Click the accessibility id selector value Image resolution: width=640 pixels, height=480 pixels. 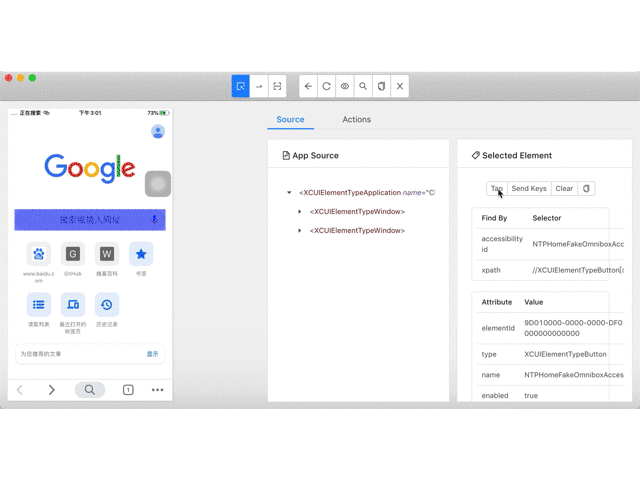tap(578, 244)
